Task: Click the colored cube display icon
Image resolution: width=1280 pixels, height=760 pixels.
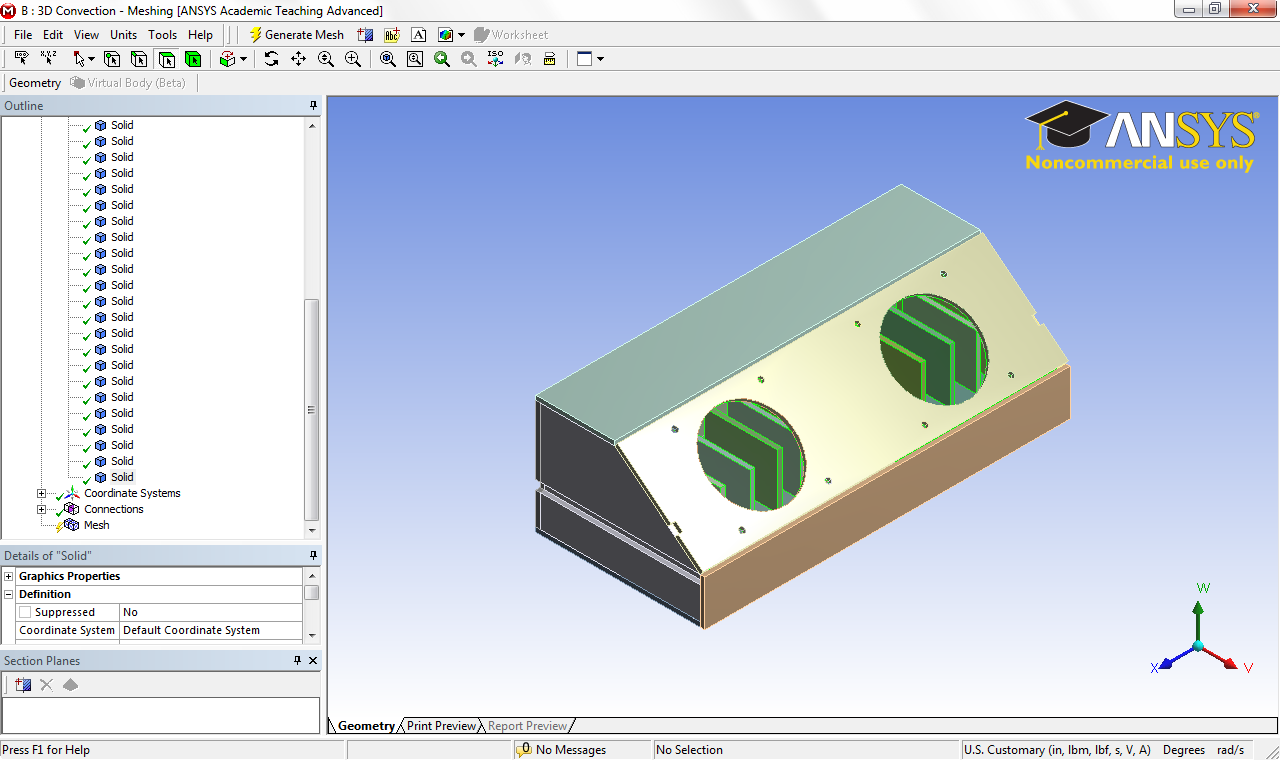Action: pos(445,34)
